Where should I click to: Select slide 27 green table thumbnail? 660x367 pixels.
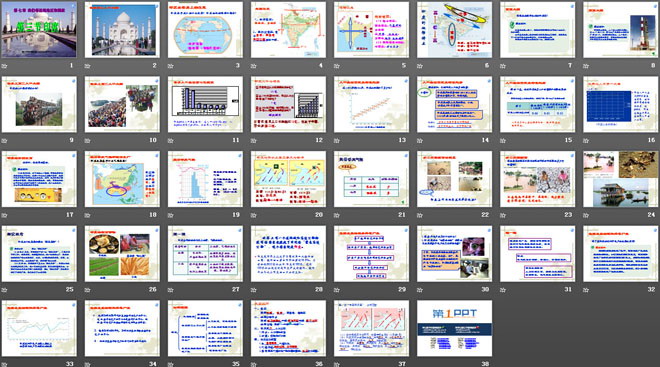point(205,254)
